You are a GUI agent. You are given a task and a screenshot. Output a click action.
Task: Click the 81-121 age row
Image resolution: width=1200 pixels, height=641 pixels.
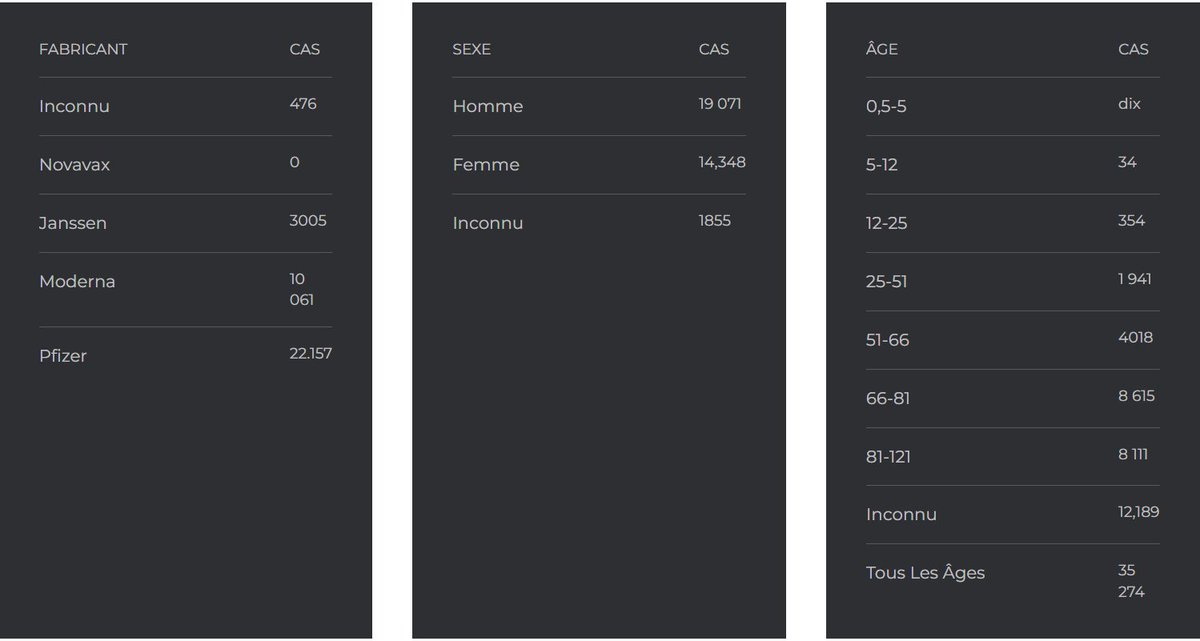888,457
